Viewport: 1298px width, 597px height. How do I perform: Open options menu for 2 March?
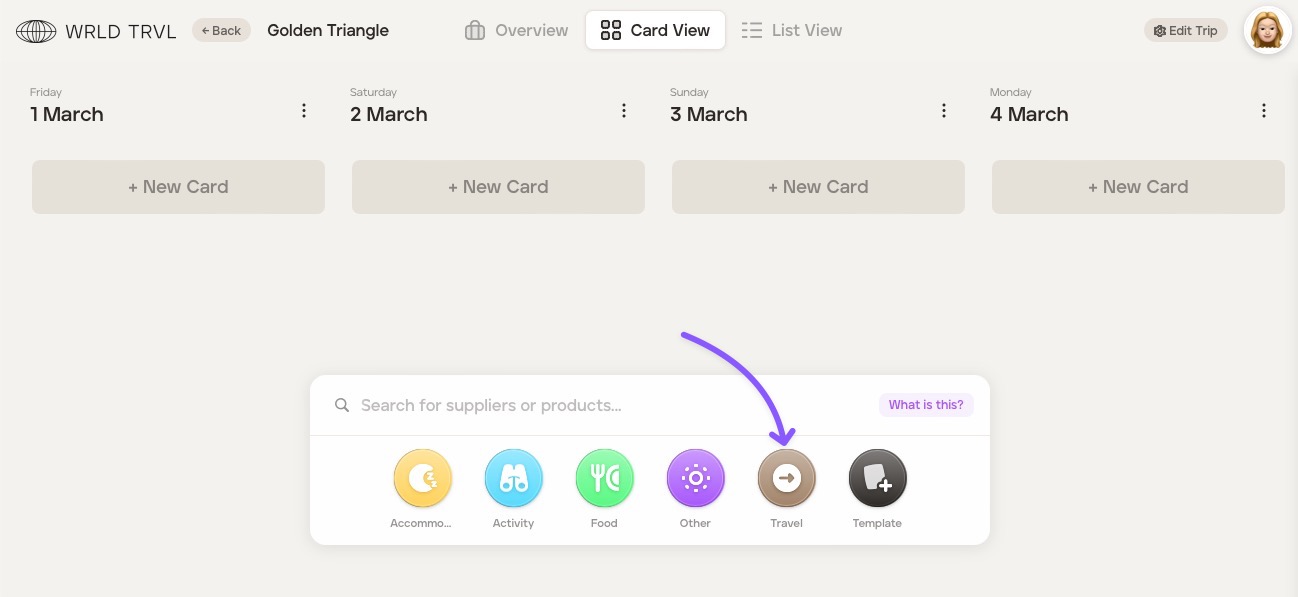click(x=624, y=111)
